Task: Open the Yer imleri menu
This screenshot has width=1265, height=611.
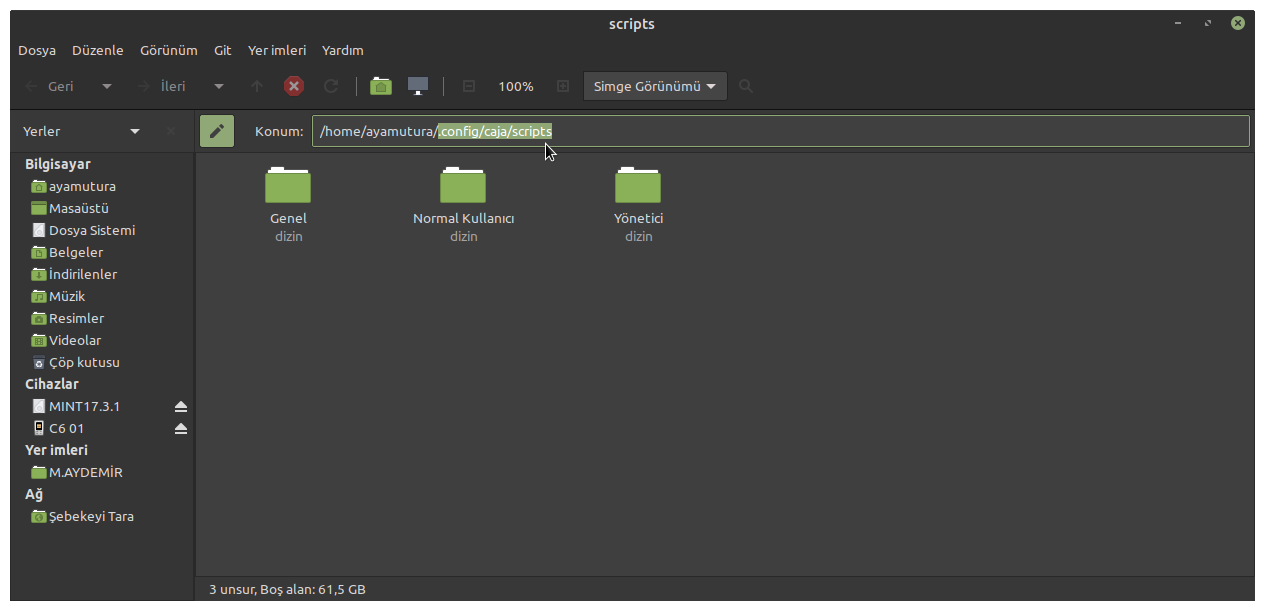Action: click(277, 50)
